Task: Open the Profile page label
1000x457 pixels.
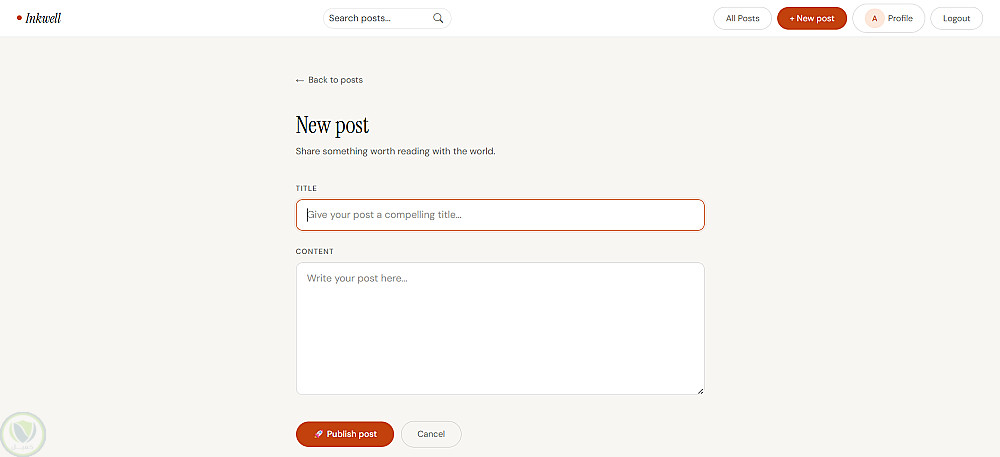Action: click(900, 18)
